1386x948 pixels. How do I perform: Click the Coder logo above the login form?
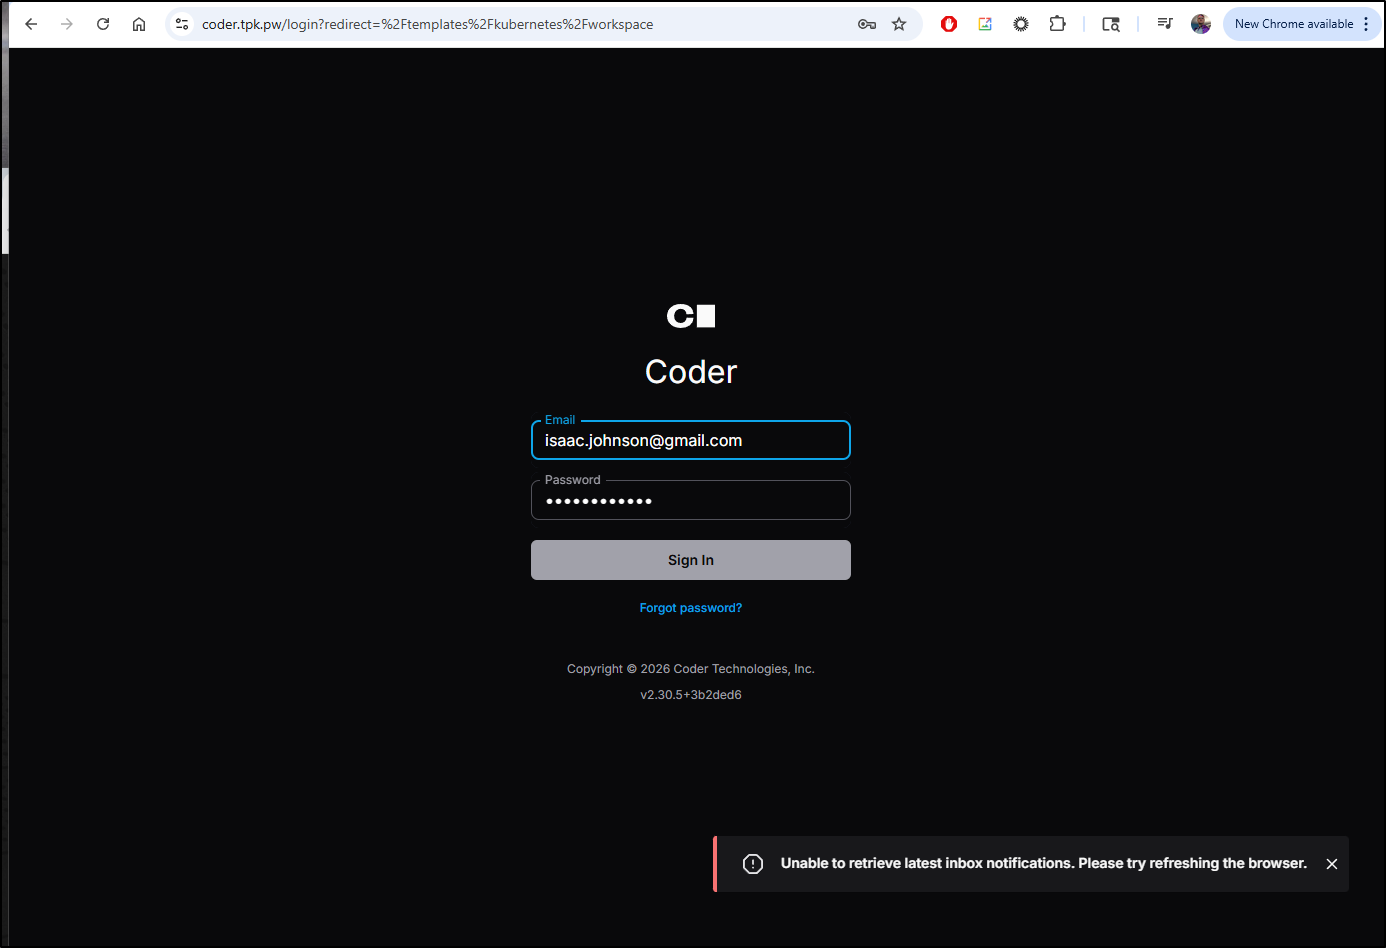point(690,315)
